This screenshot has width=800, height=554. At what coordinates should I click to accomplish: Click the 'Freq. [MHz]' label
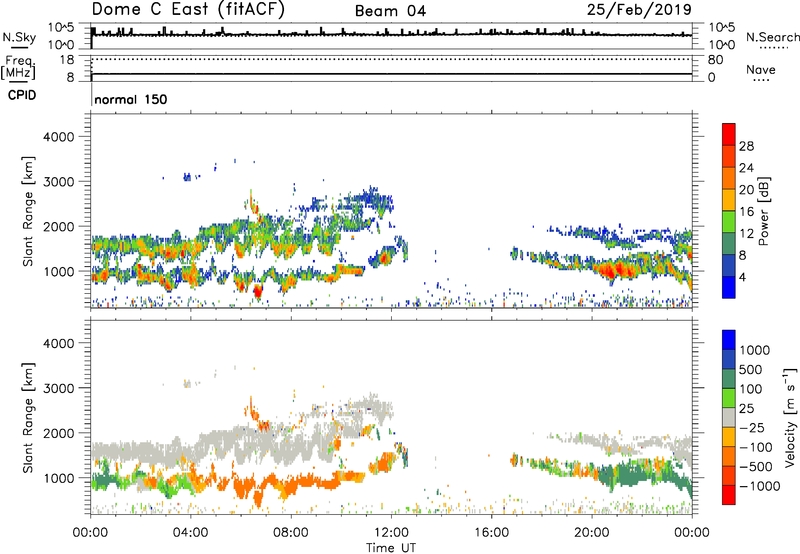[x=19, y=68]
